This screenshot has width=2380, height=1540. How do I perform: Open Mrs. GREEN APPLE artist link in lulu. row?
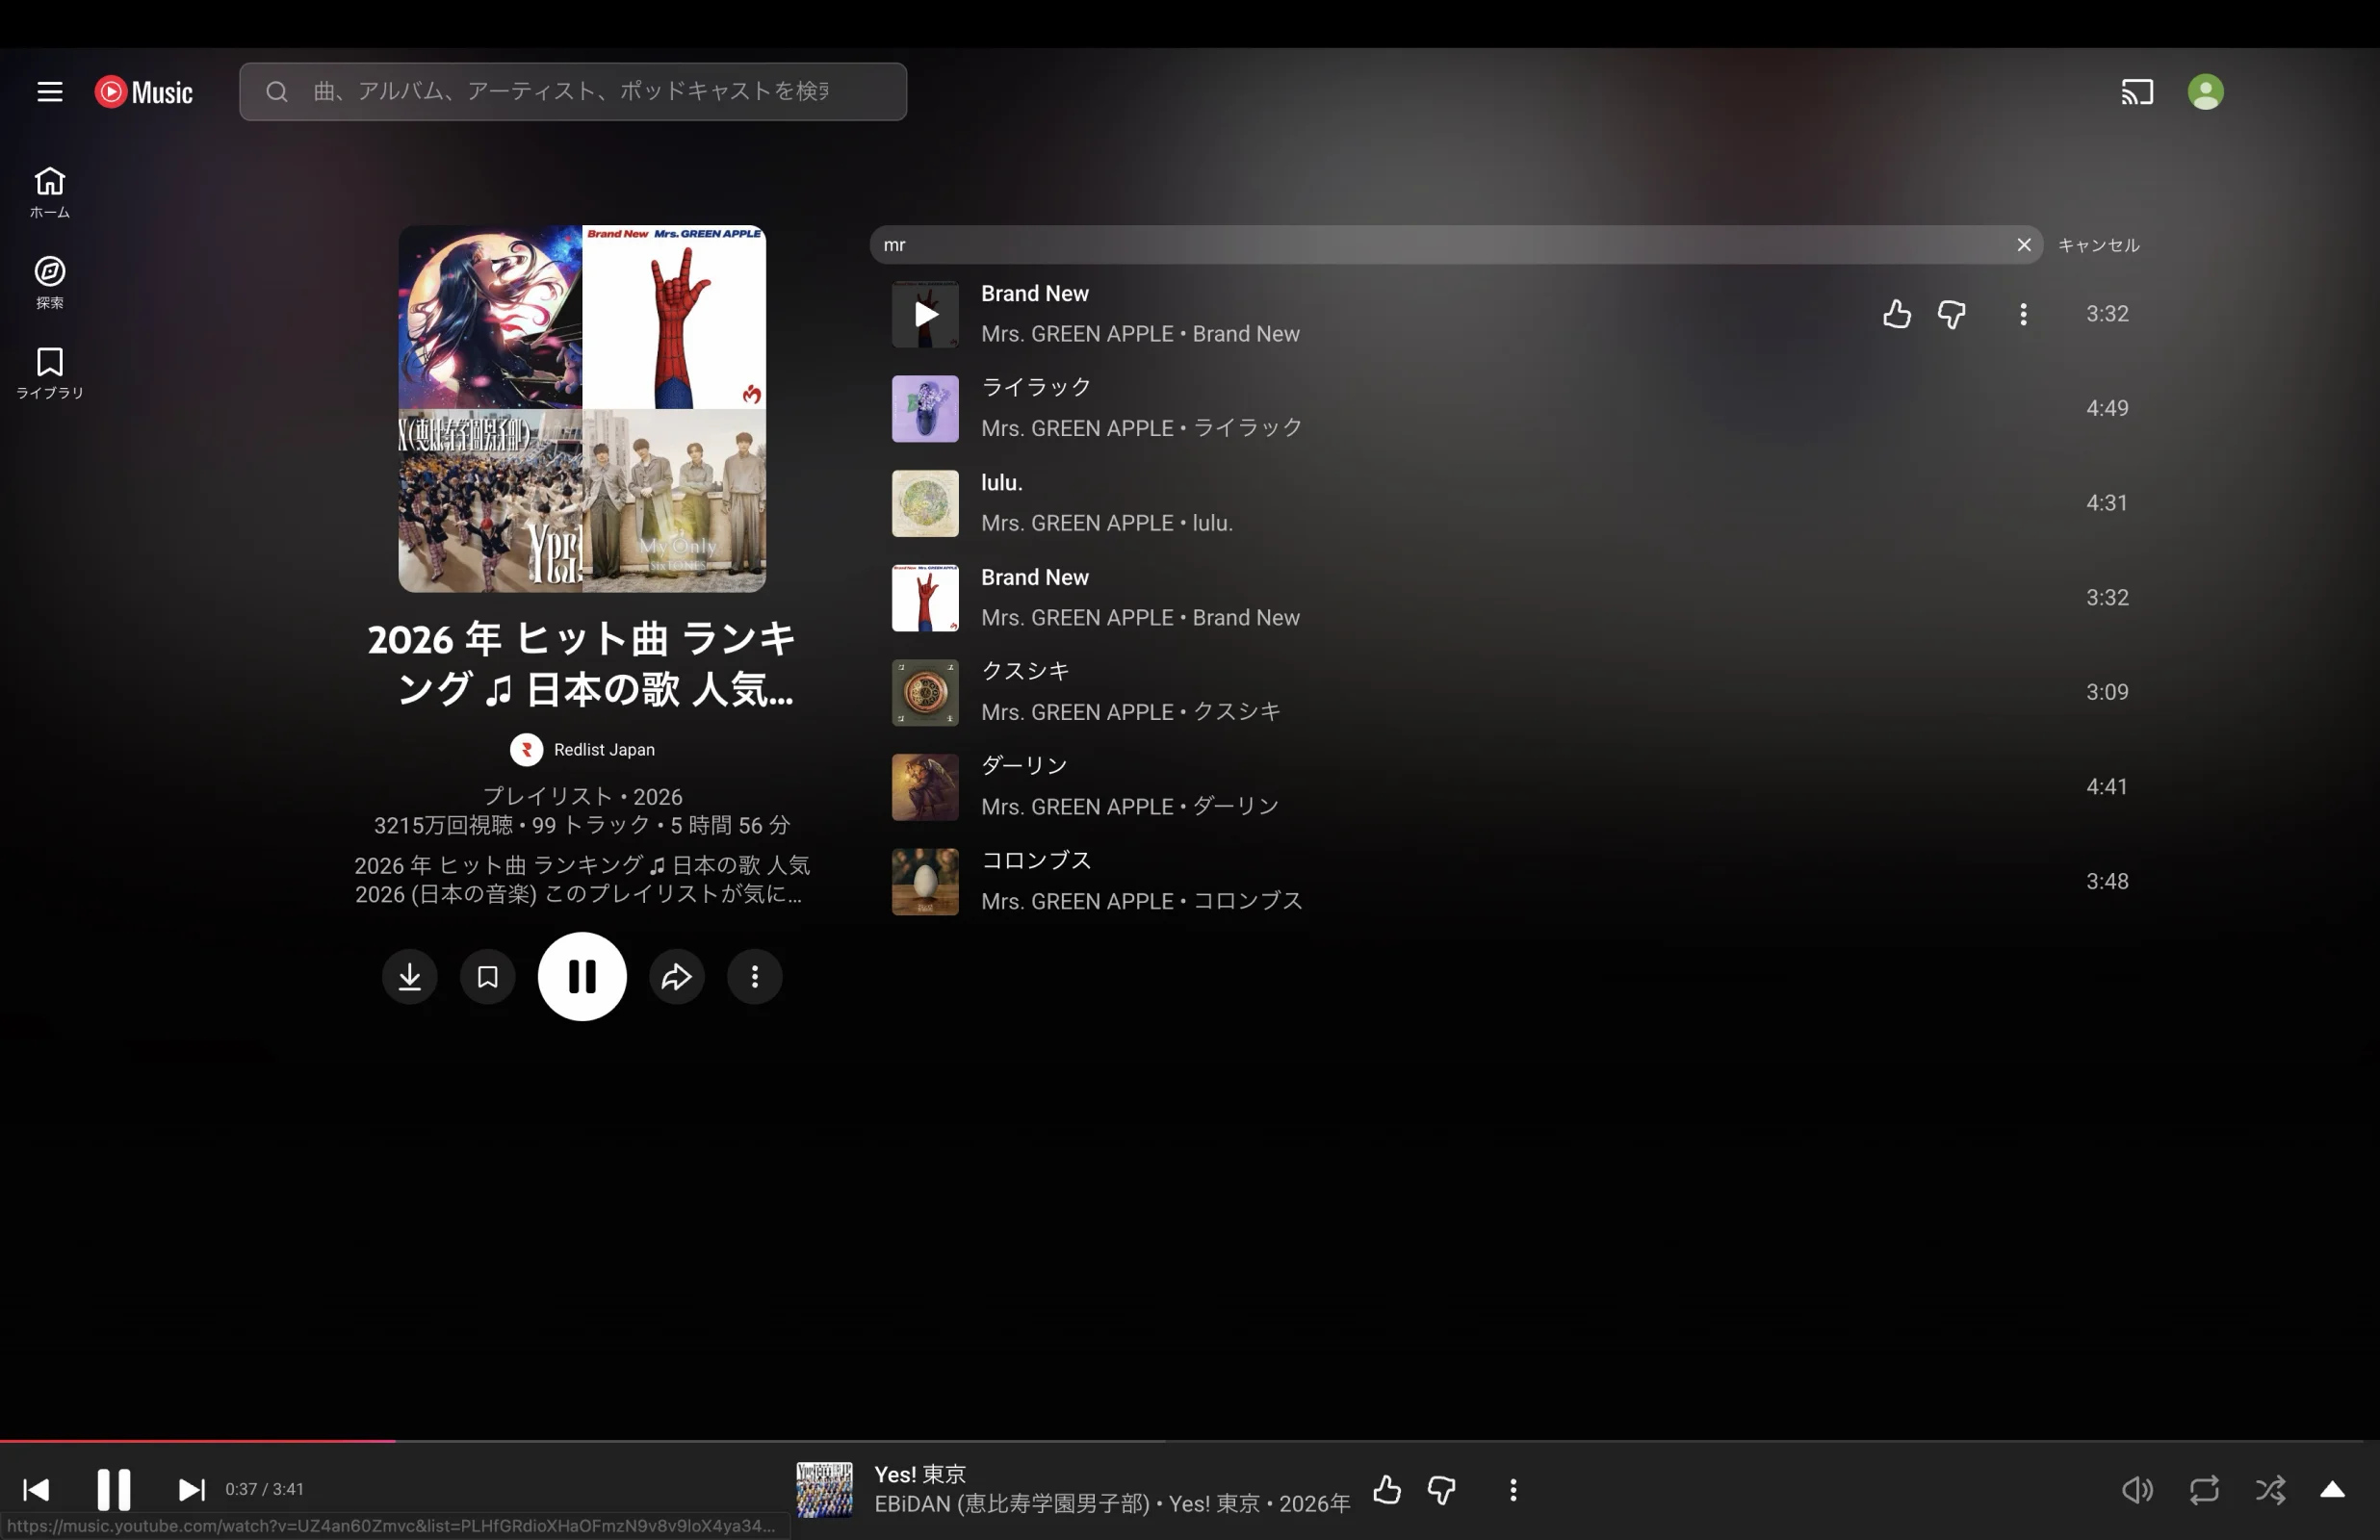[x=1077, y=523]
